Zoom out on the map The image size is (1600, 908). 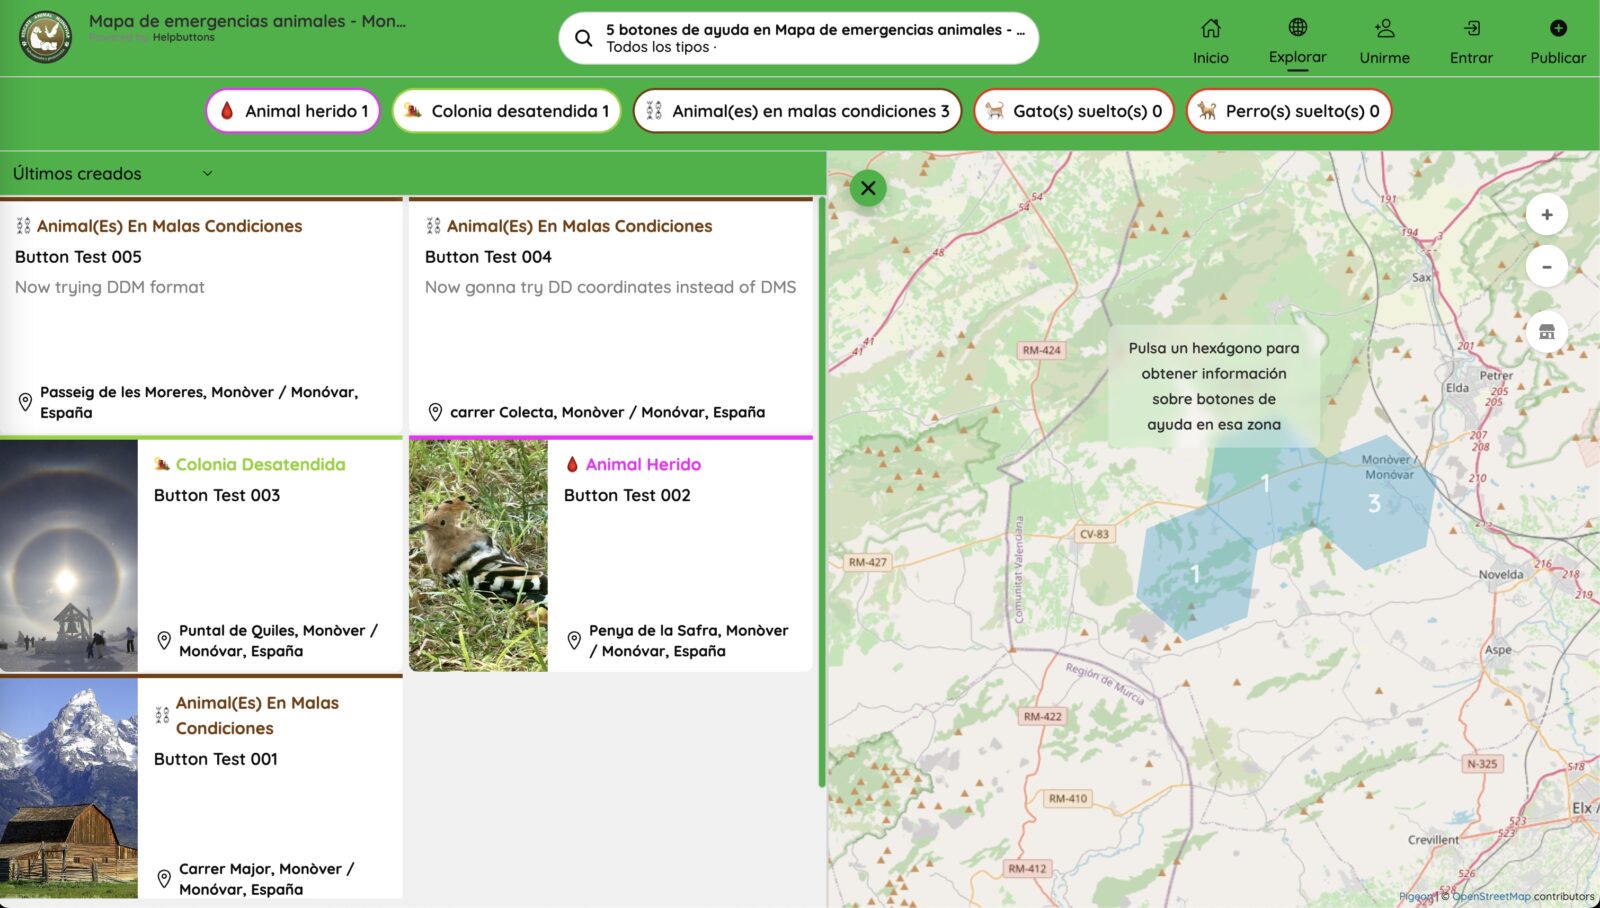tap(1546, 267)
